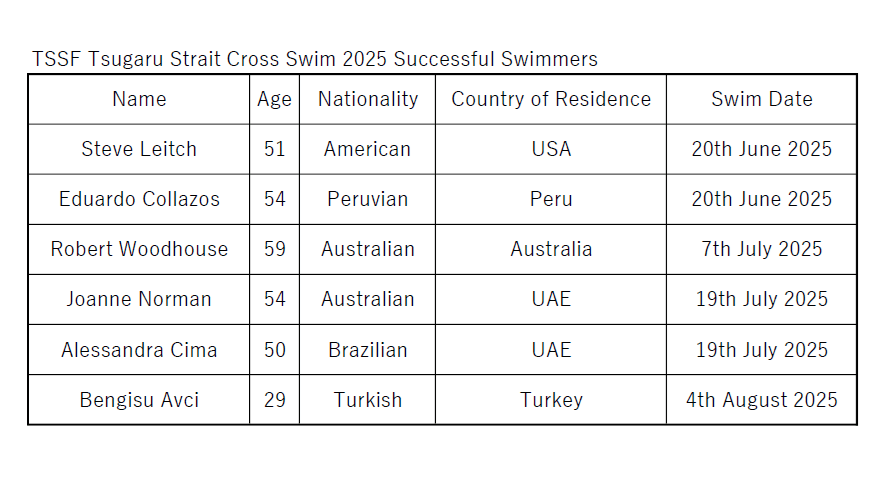Select the 'Eduardo Collazos' name cell
The image size is (885, 478).
pyautogui.click(x=139, y=199)
